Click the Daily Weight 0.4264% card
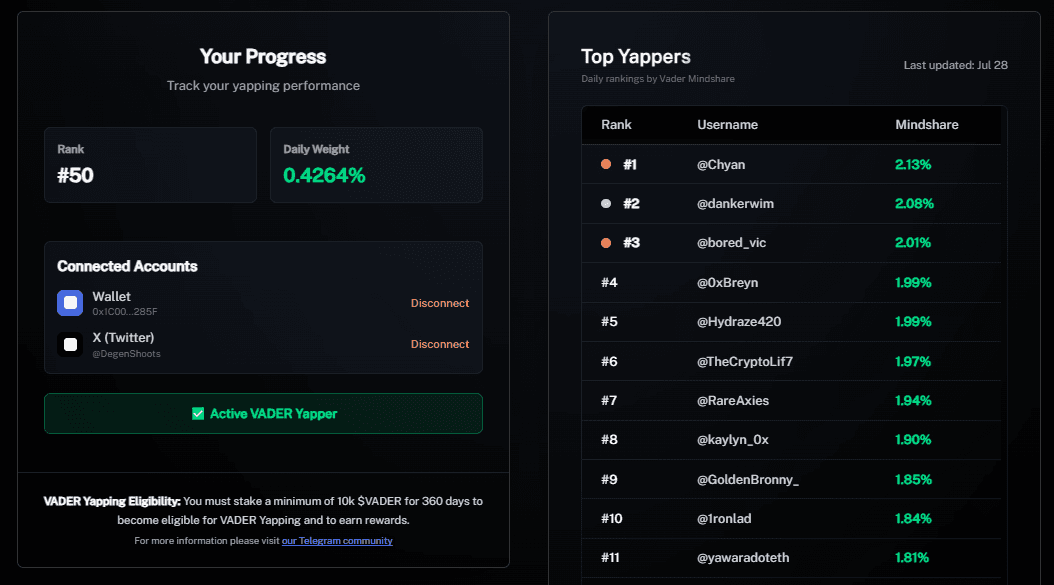This screenshot has width=1054, height=585. (x=376, y=165)
